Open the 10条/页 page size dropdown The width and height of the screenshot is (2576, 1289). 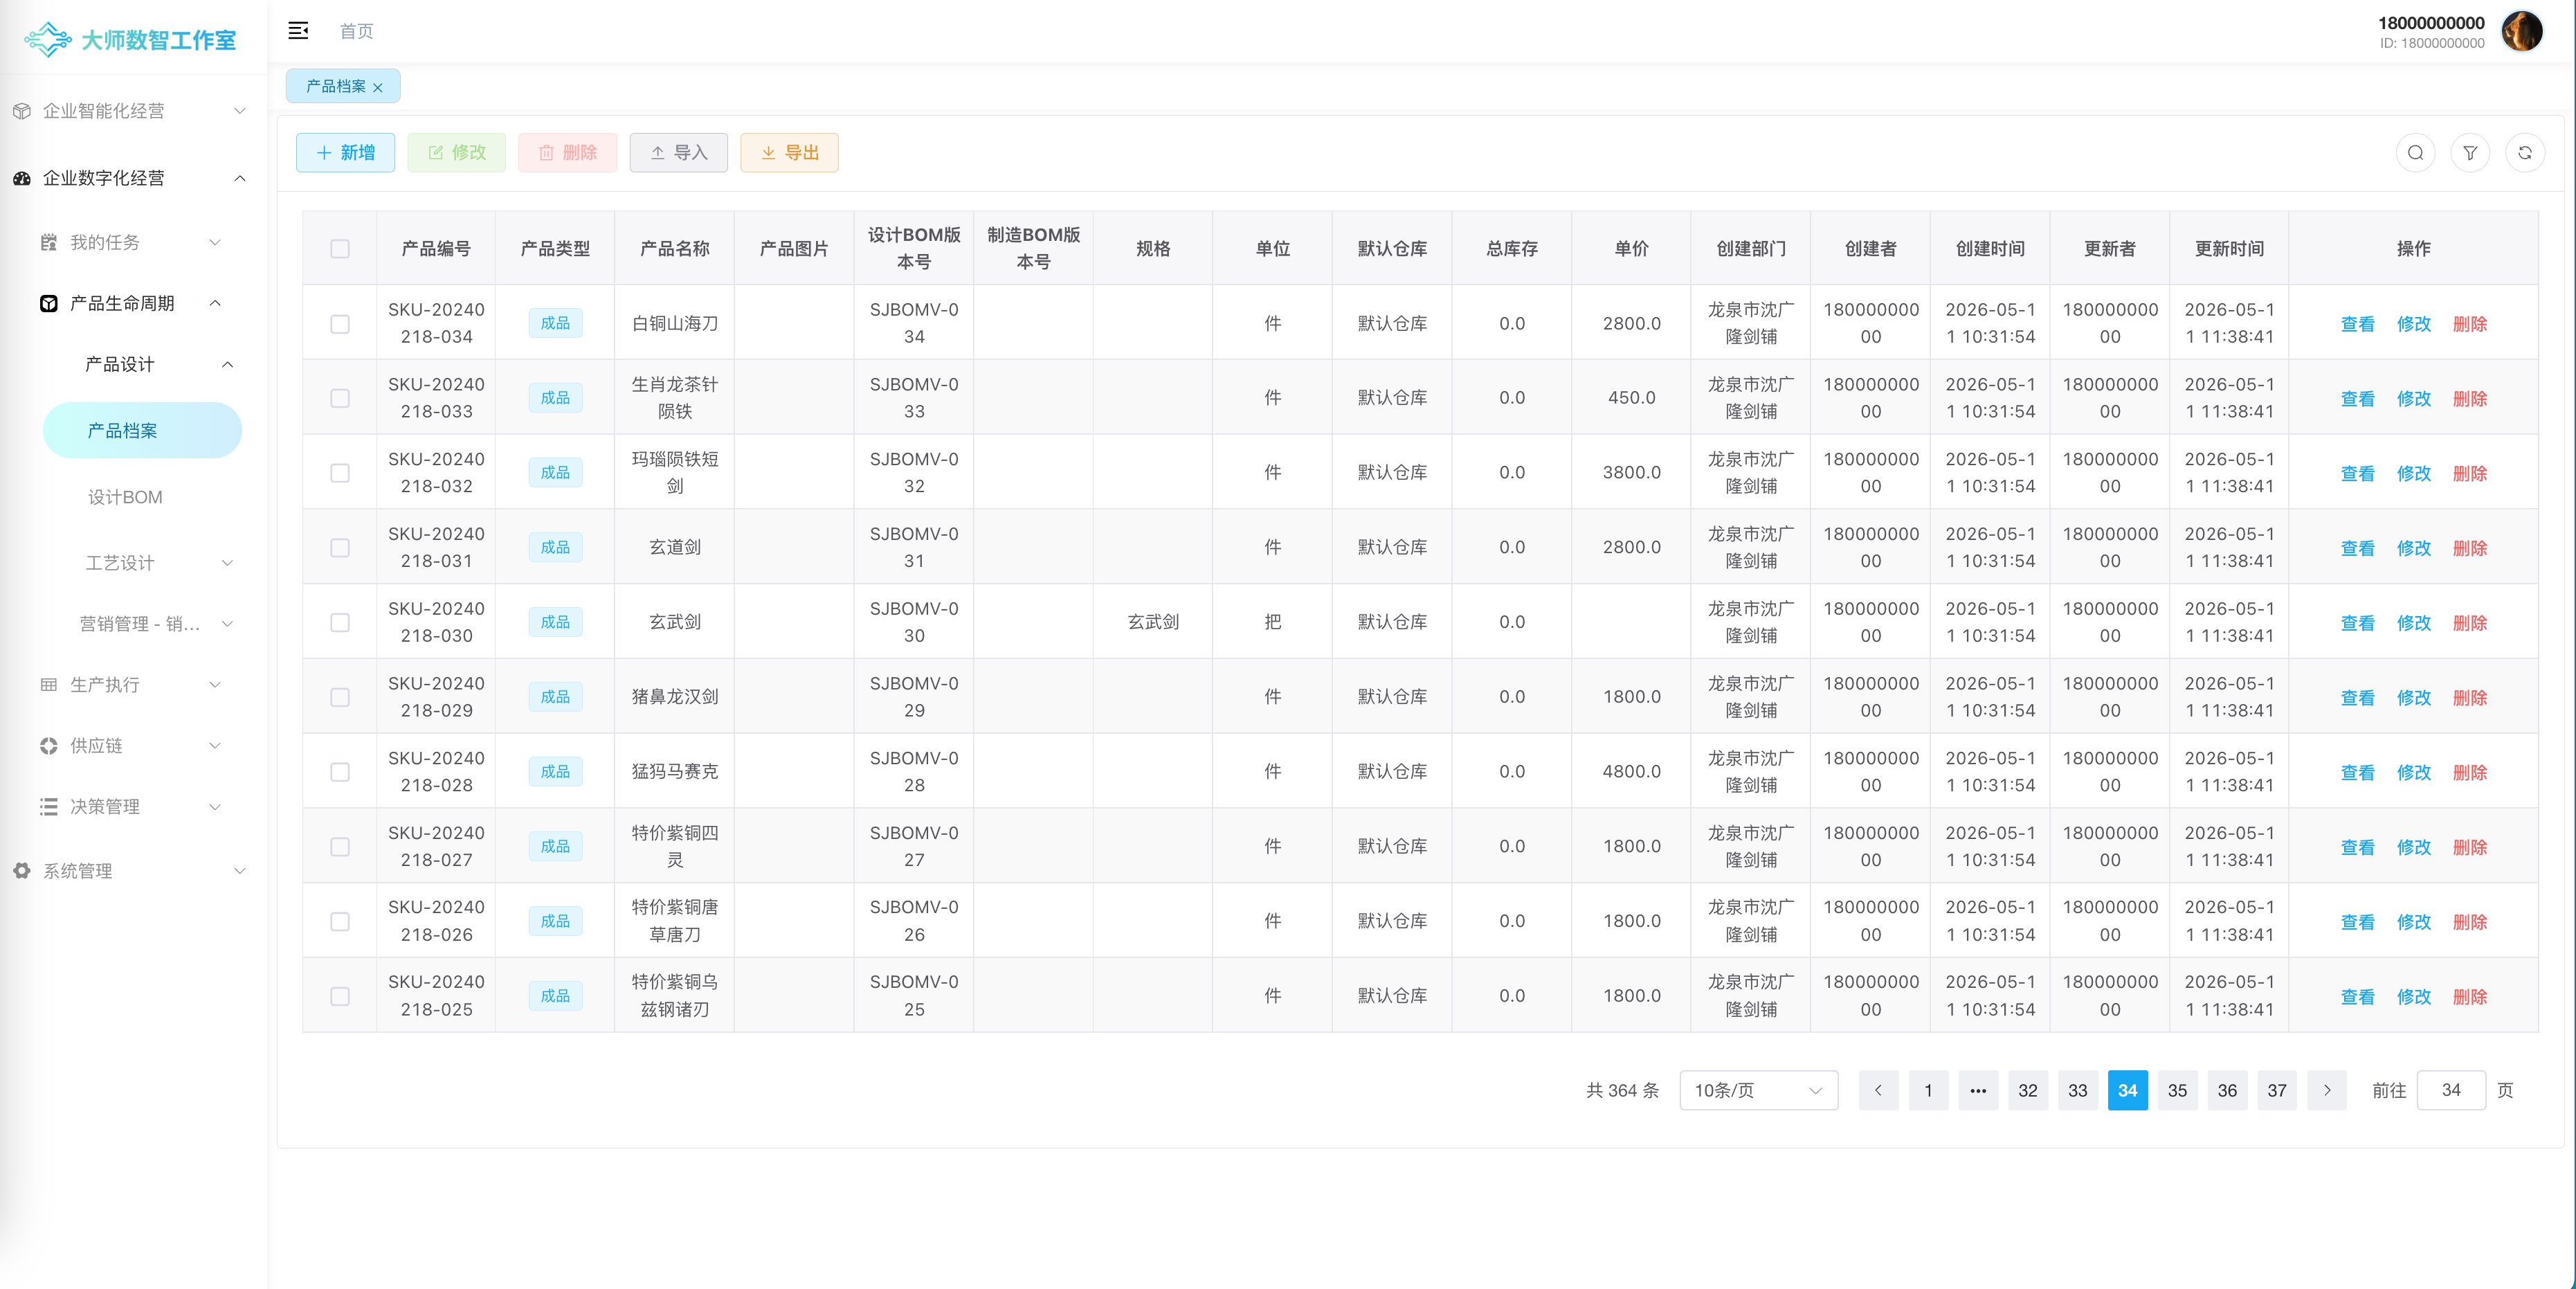pyautogui.click(x=1758, y=1090)
